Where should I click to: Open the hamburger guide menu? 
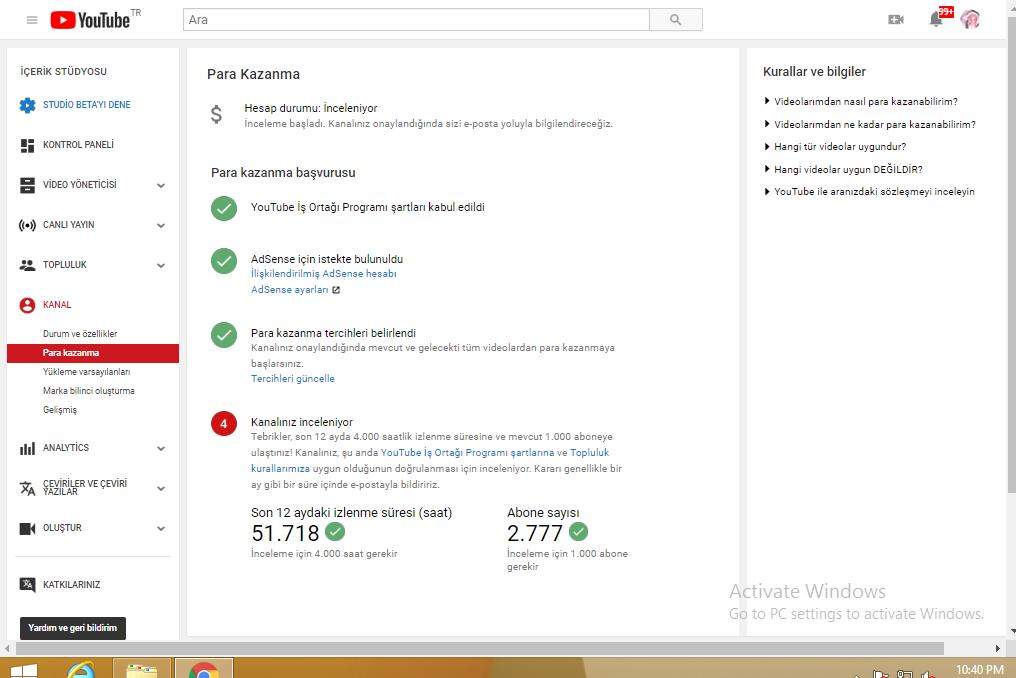pos(32,20)
